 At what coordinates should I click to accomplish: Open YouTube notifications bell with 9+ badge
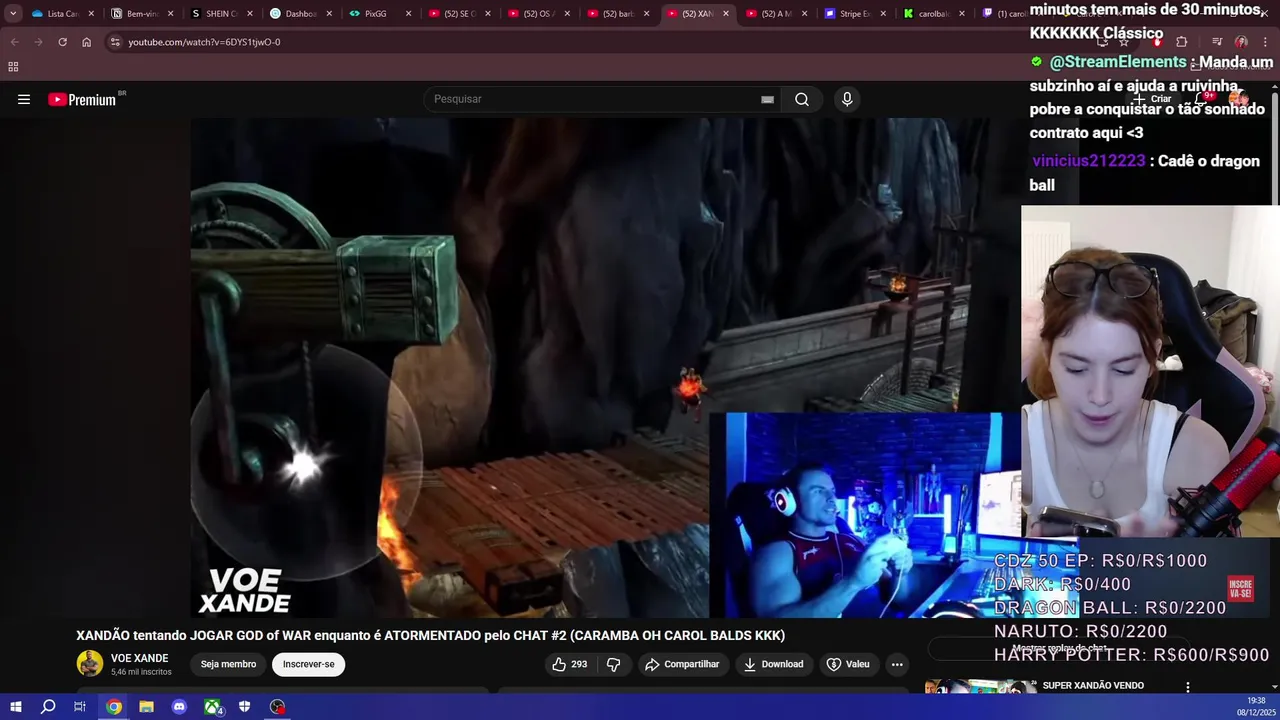point(1202,99)
